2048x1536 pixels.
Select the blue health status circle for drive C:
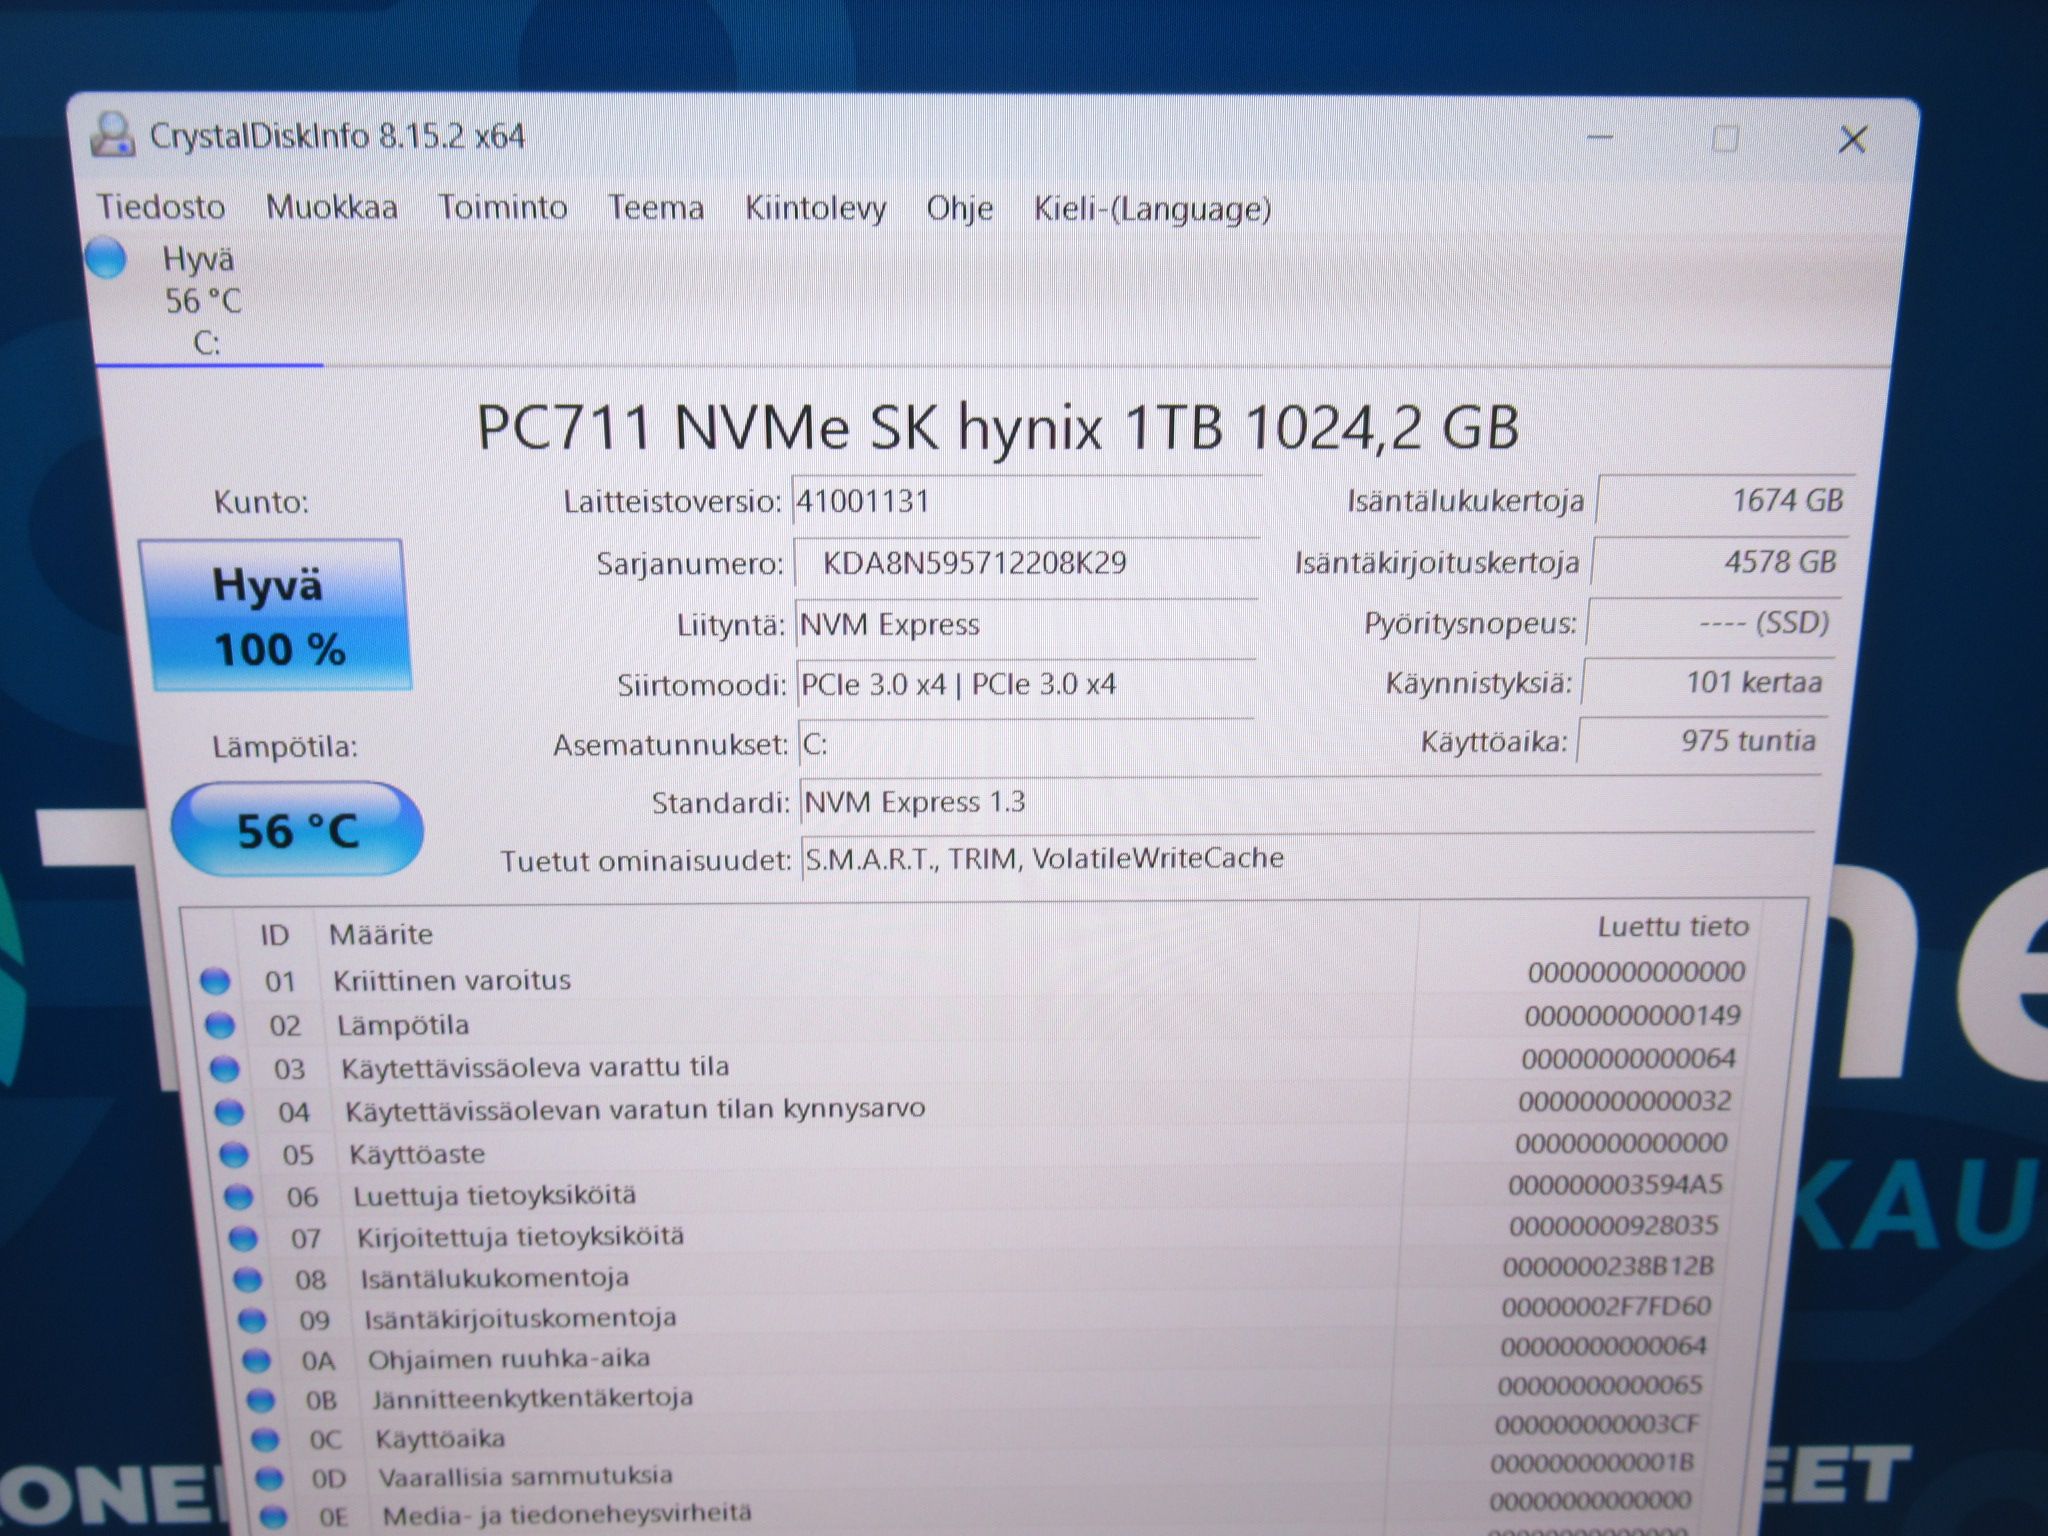click(x=106, y=258)
